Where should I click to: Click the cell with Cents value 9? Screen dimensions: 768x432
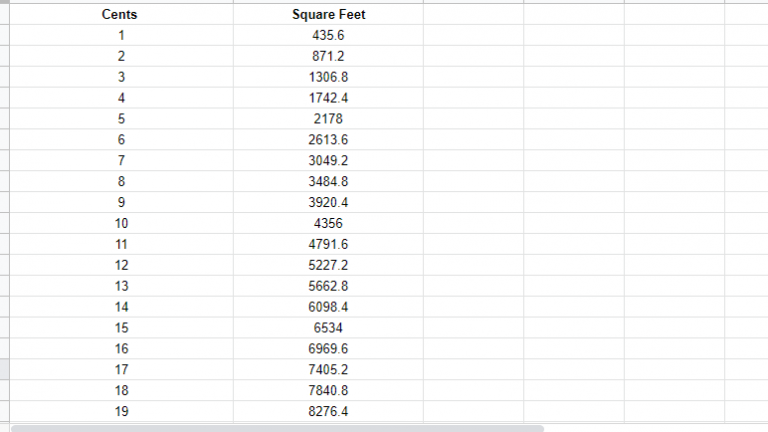point(121,202)
